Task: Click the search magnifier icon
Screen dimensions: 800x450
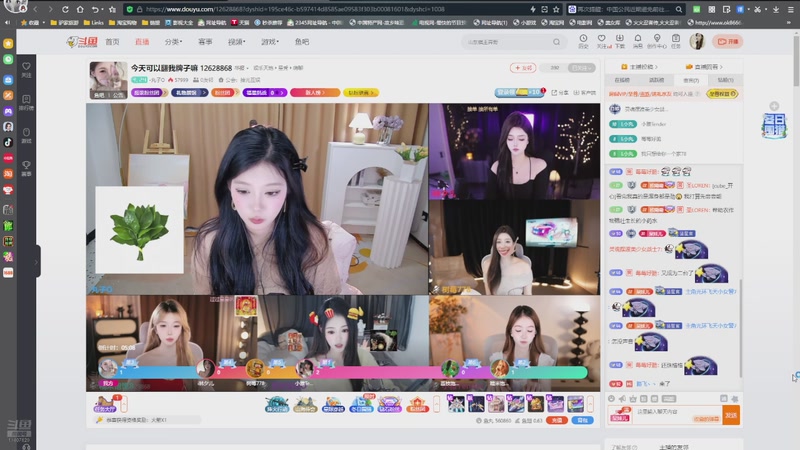Action: point(557,42)
